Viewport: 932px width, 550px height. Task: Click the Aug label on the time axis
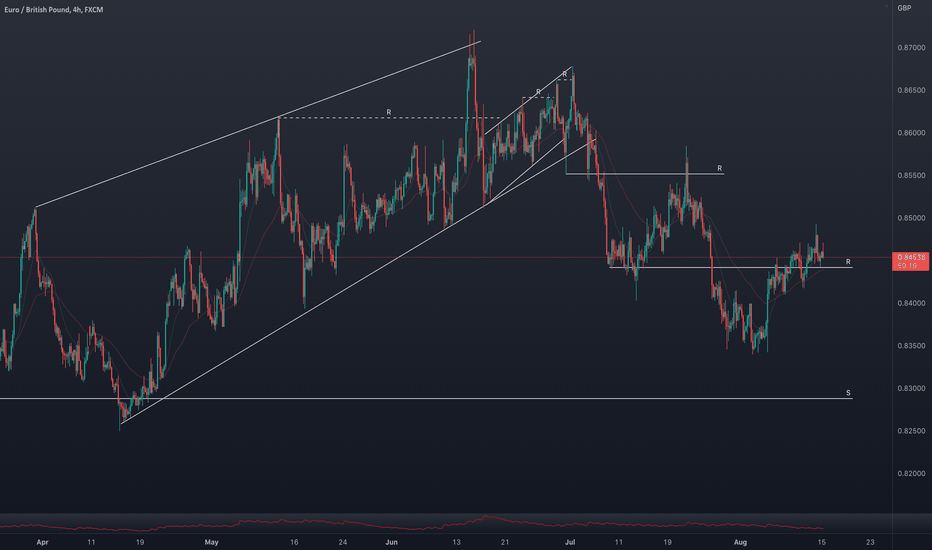pyautogui.click(x=740, y=542)
